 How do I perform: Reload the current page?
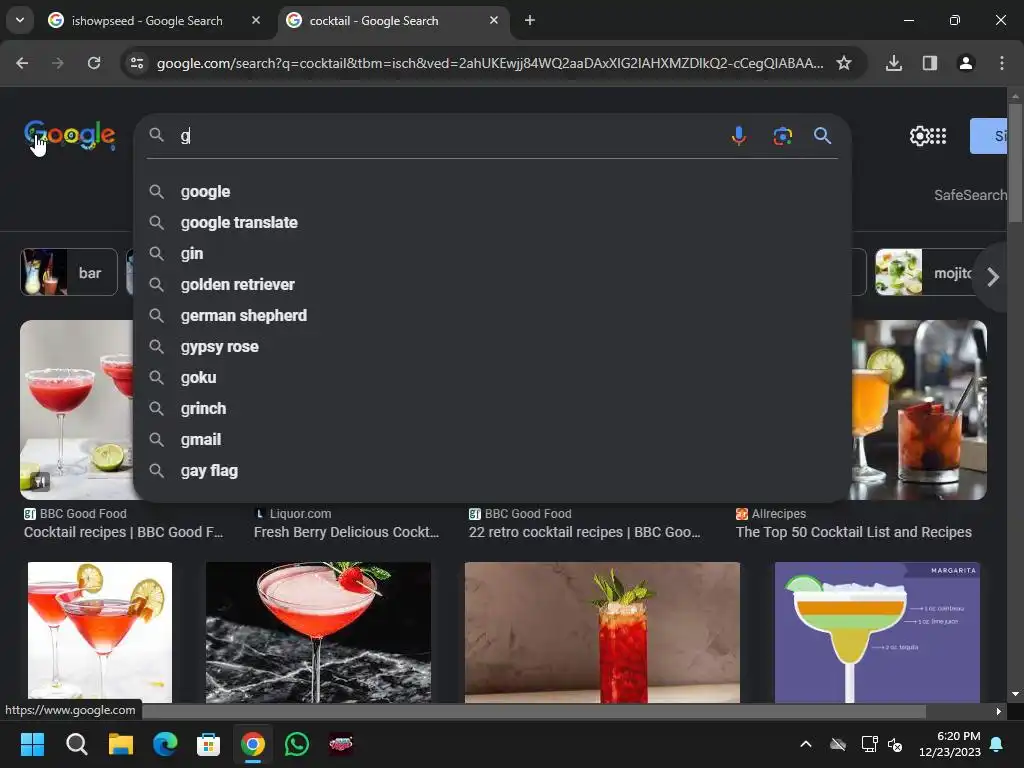94,63
